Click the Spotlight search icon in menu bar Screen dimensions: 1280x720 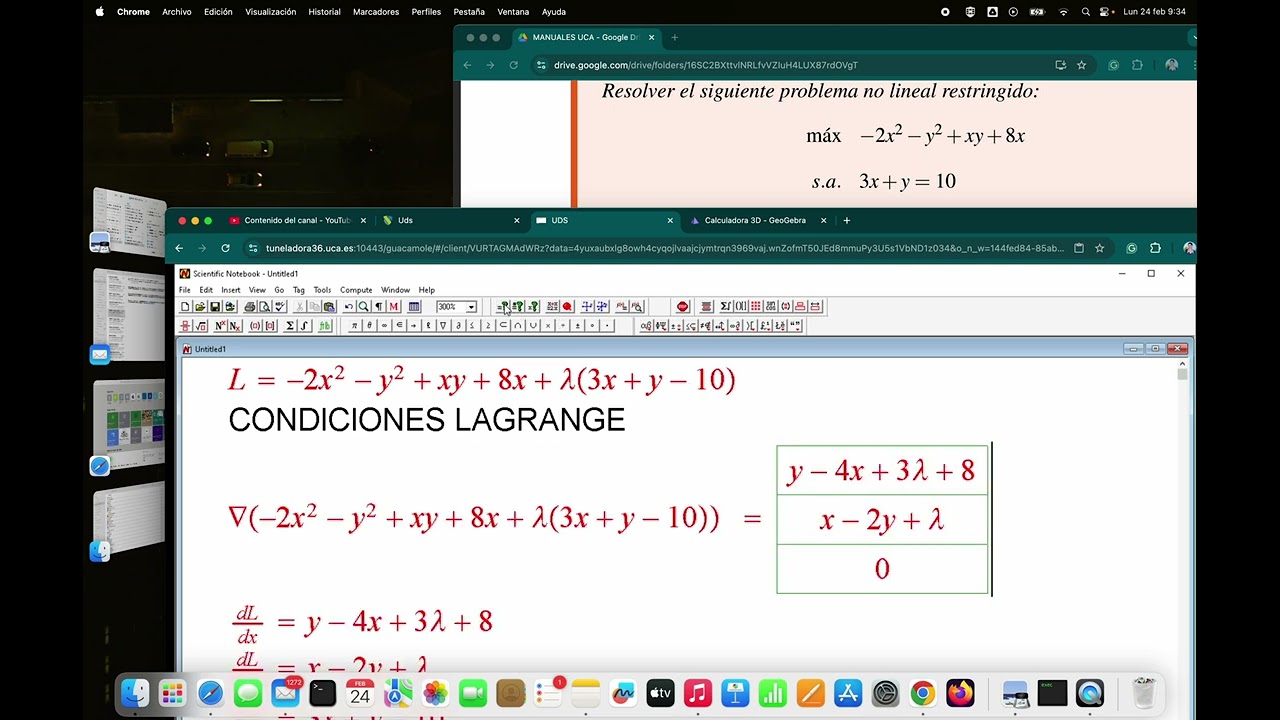coord(1086,12)
